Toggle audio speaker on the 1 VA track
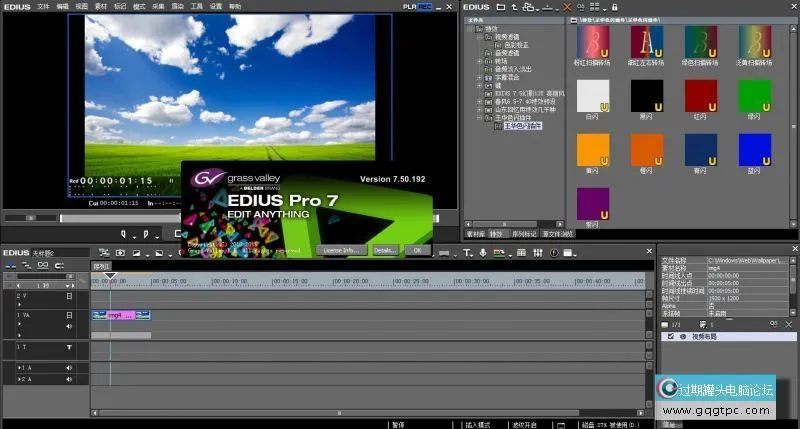Screen dimensions: 800x429 (69, 326)
